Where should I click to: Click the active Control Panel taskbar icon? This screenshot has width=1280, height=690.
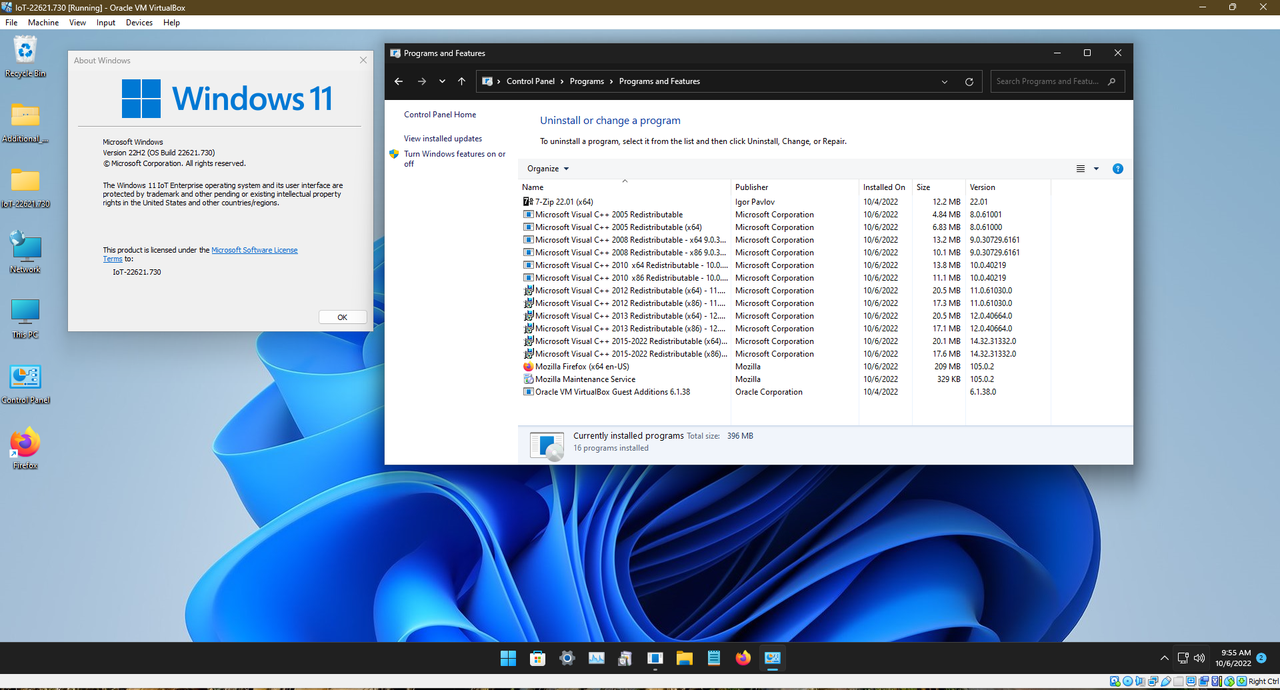coord(772,658)
